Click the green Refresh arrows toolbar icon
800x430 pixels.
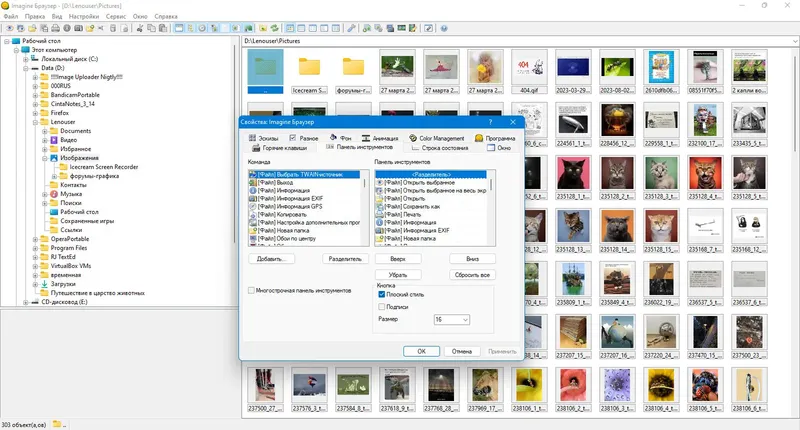[274, 28]
